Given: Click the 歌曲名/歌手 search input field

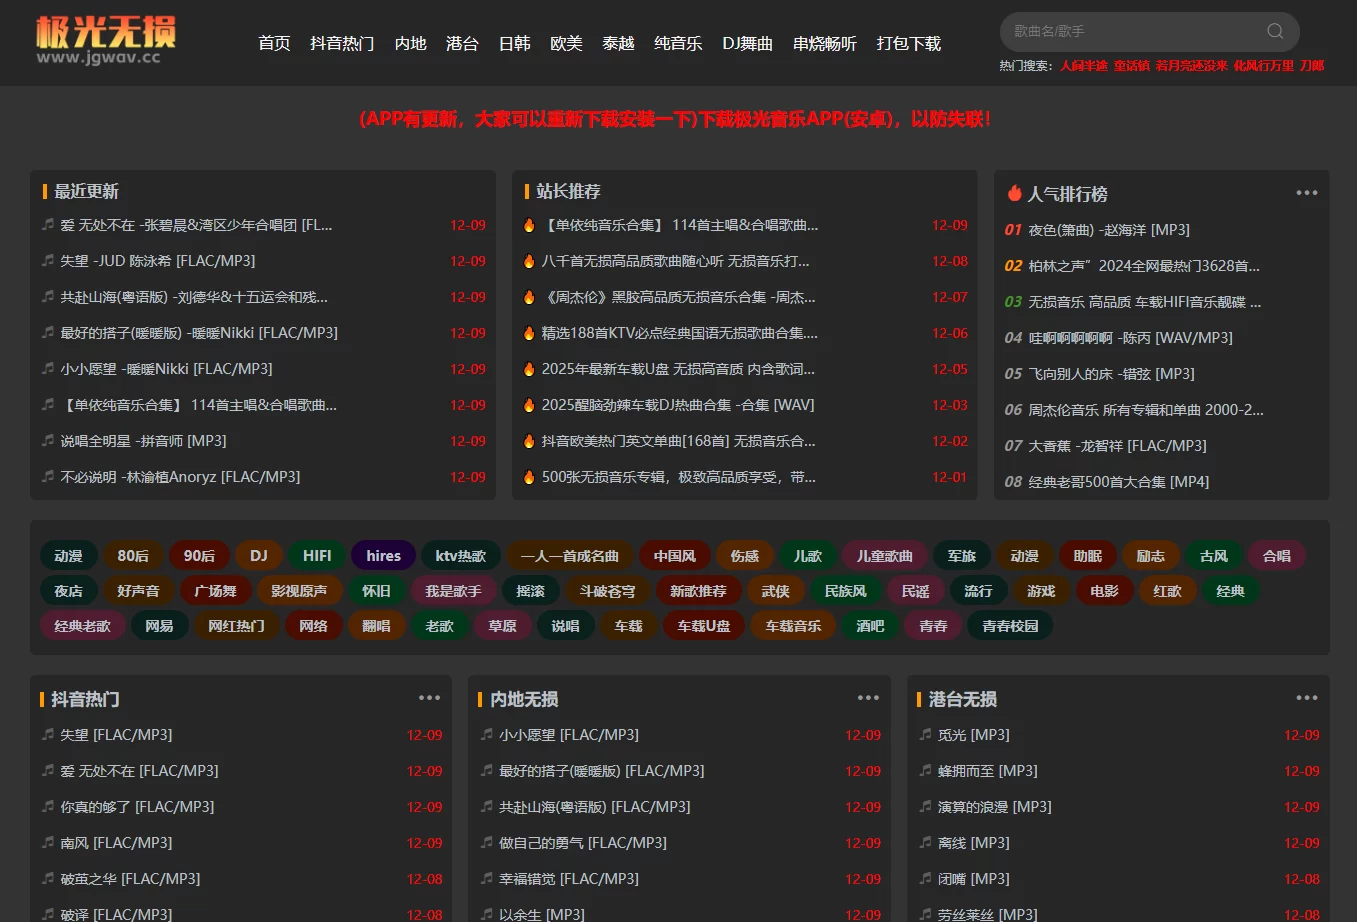Looking at the screenshot, I should tap(1130, 31).
